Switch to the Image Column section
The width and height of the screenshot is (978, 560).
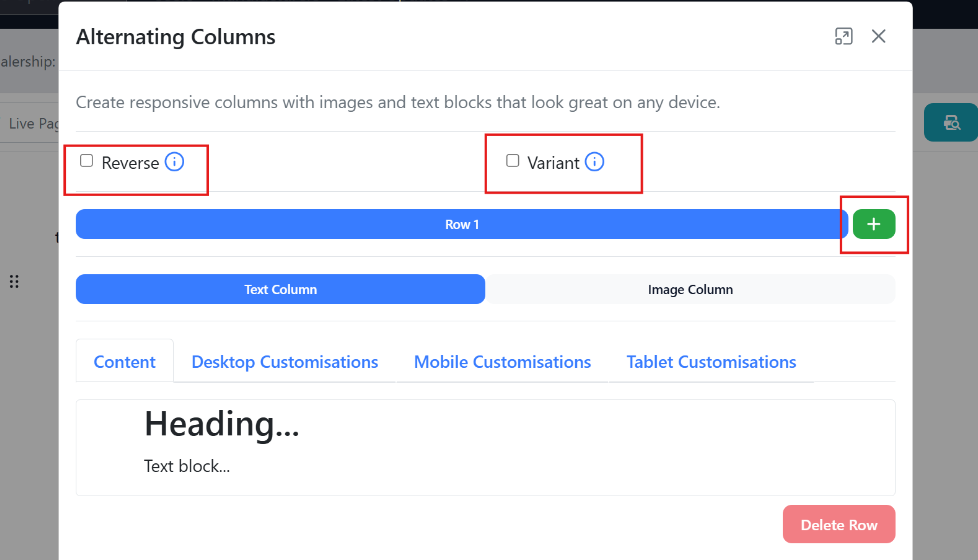coord(690,289)
